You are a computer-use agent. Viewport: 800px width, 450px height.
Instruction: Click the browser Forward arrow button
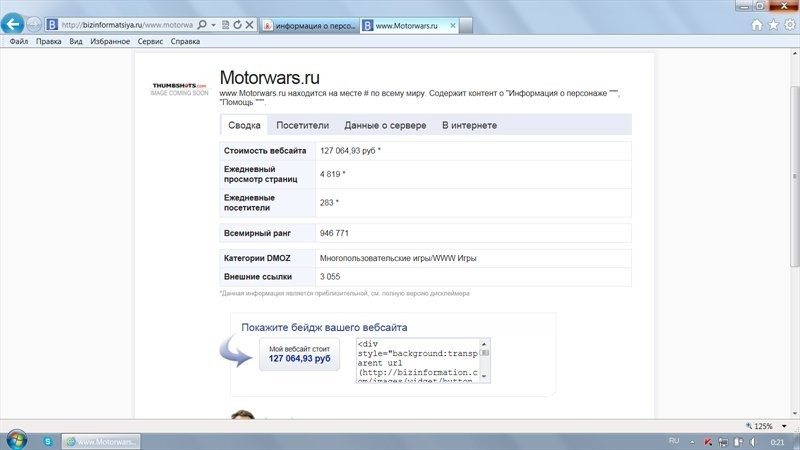tap(34, 24)
